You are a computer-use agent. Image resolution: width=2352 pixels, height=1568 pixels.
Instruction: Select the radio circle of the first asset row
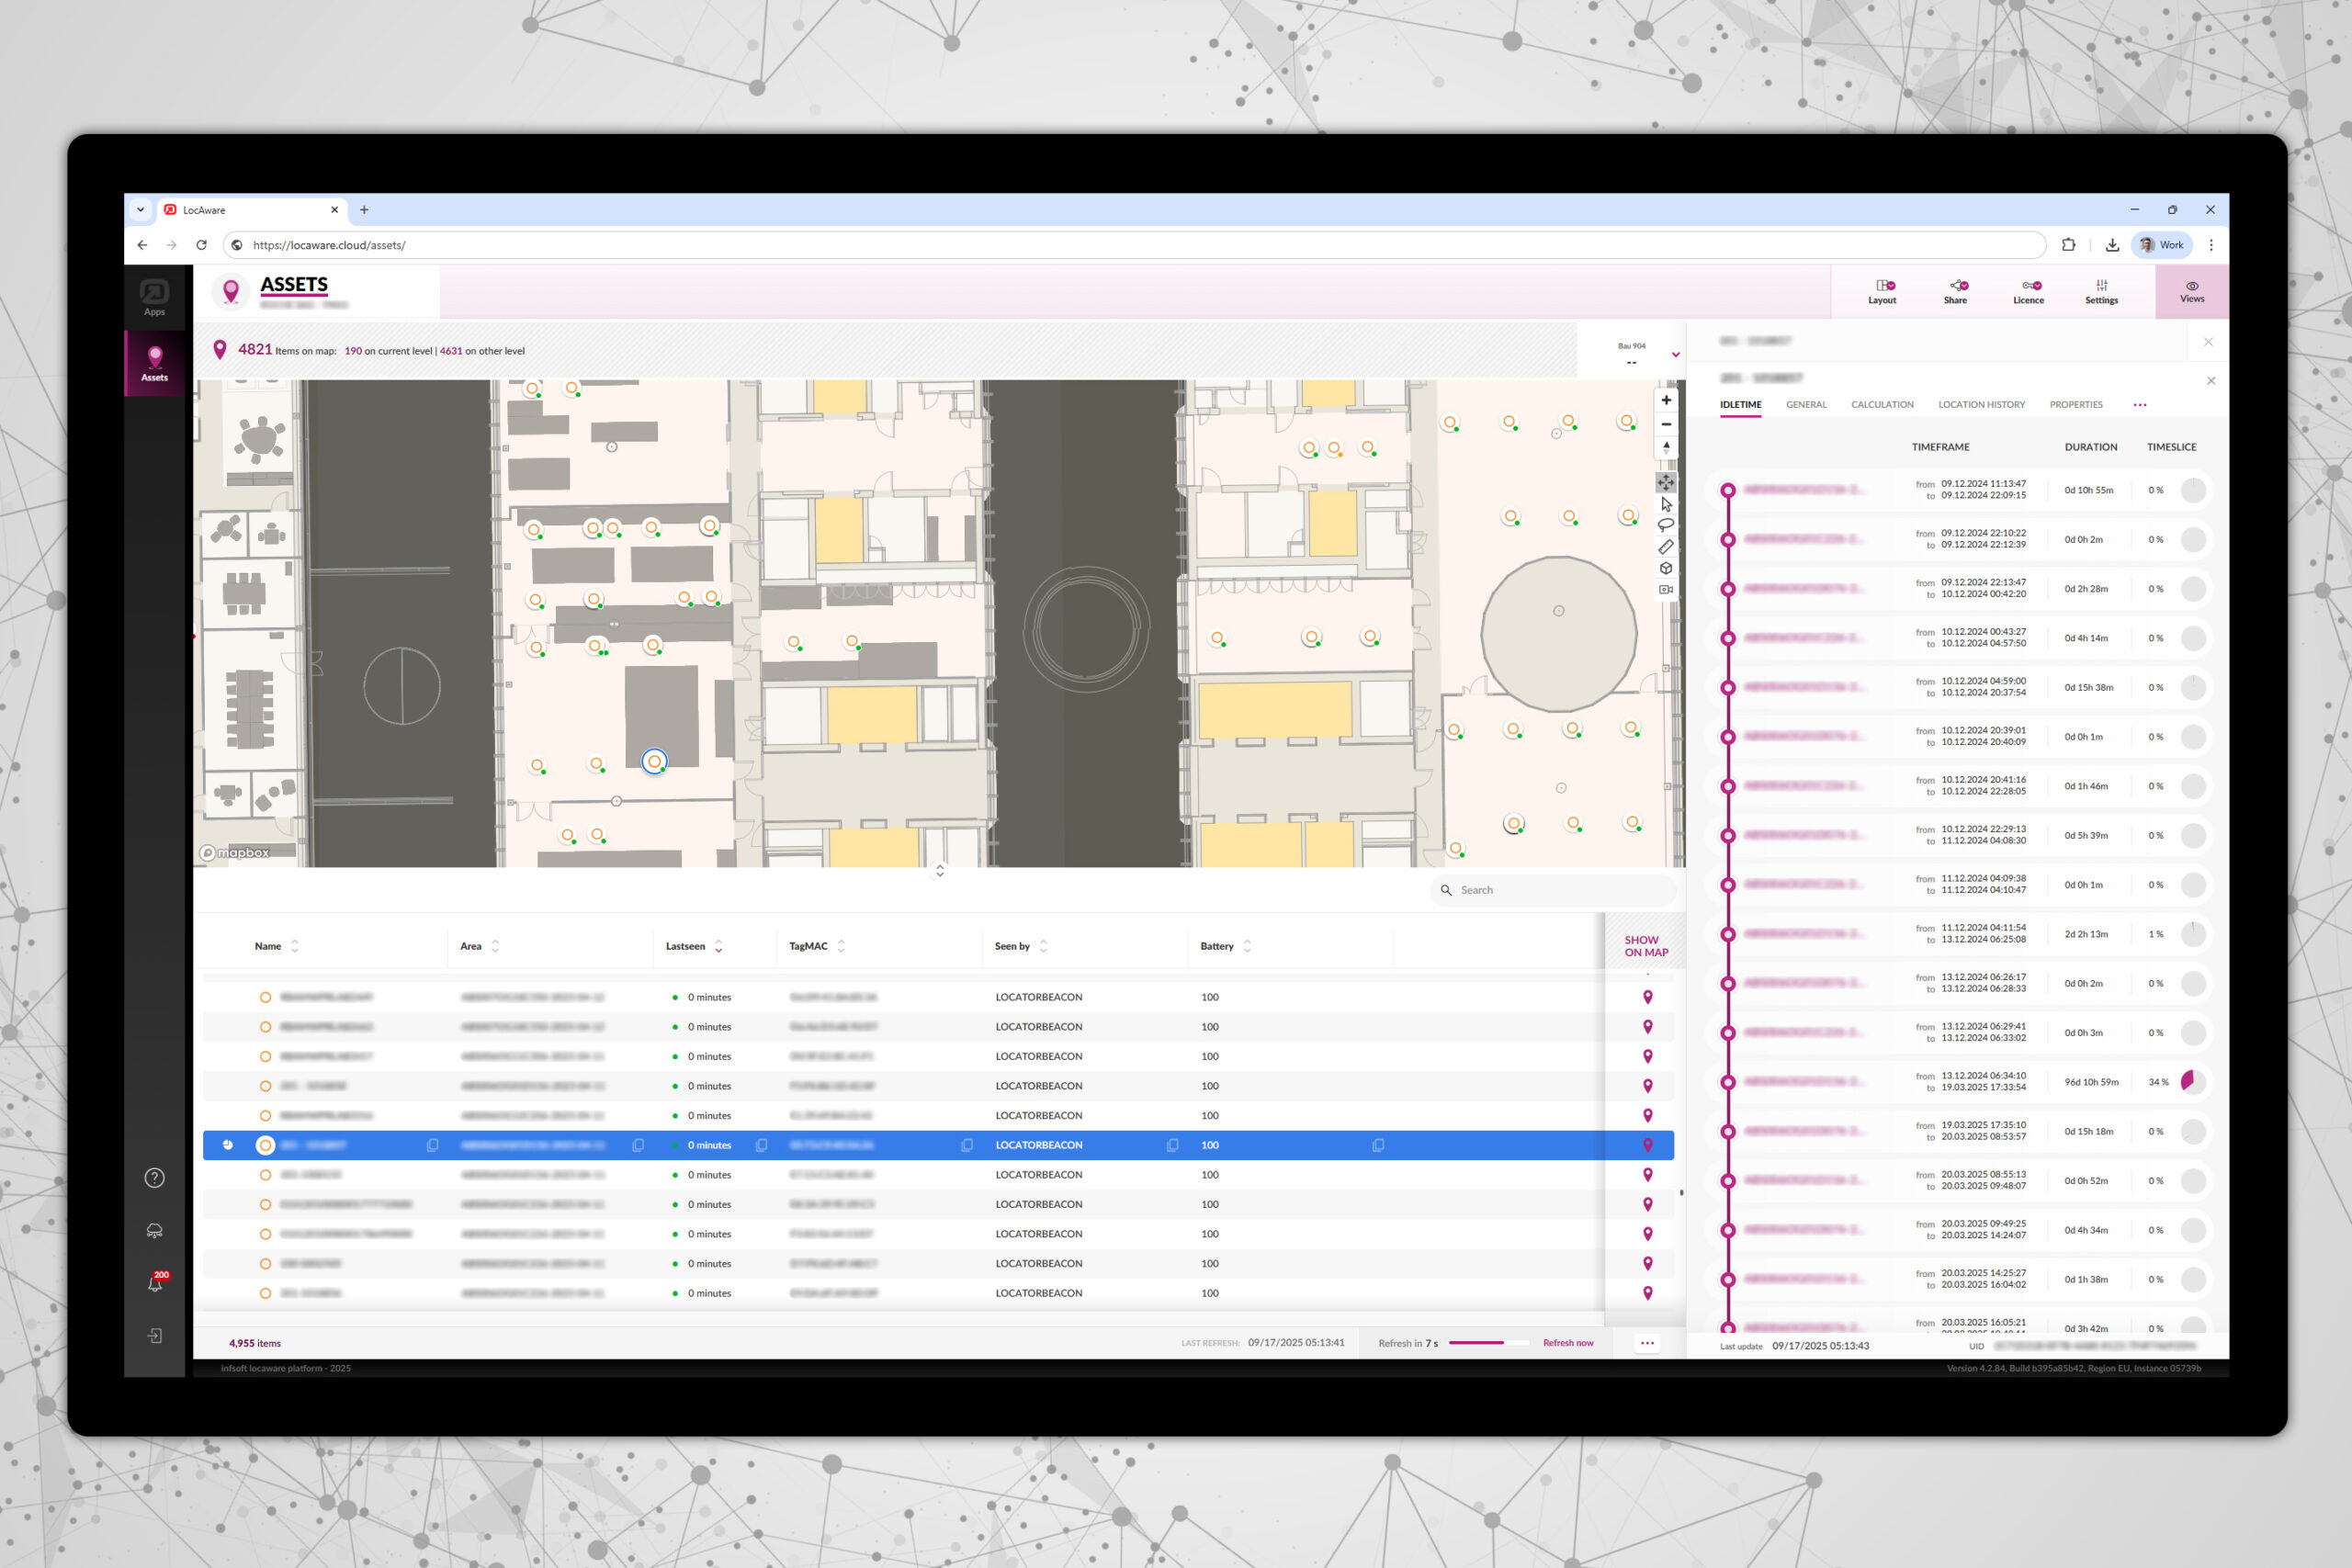pos(265,997)
